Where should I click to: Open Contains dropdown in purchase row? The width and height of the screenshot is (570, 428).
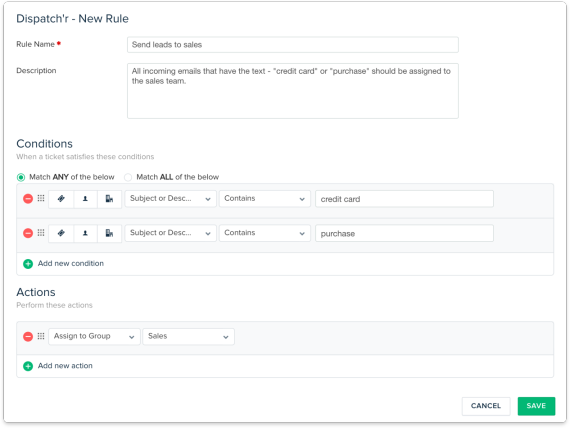(x=265, y=233)
